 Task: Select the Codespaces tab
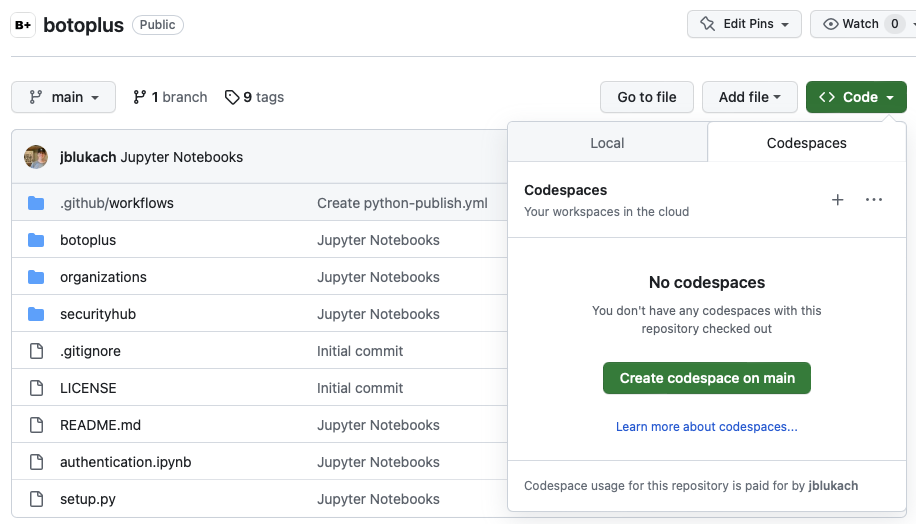coord(806,143)
